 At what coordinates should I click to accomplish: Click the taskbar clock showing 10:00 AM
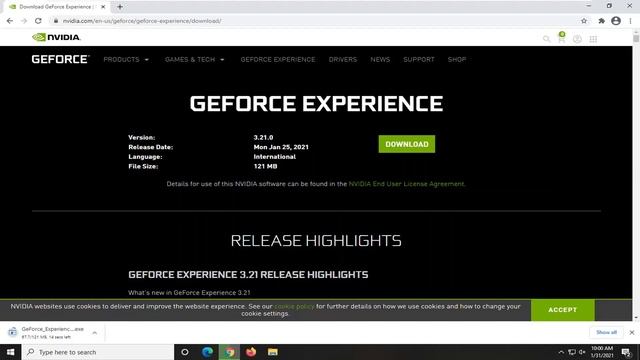pyautogui.click(x=602, y=352)
